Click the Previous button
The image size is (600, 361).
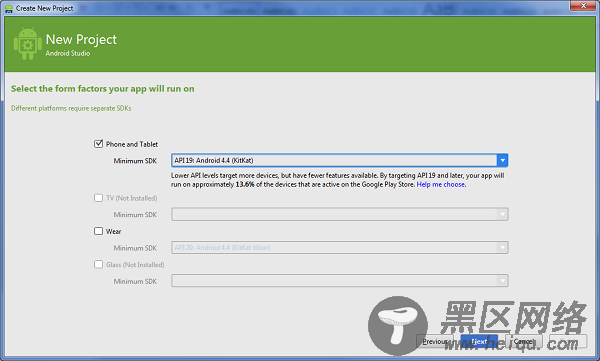(x=435, y=341)
